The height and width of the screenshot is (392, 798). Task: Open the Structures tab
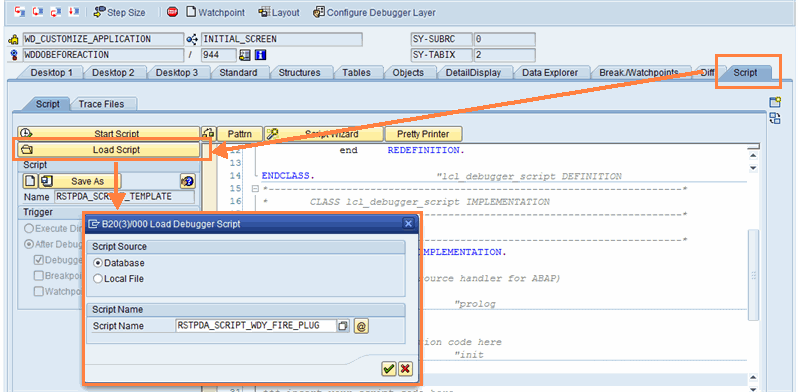coord(299,73)
